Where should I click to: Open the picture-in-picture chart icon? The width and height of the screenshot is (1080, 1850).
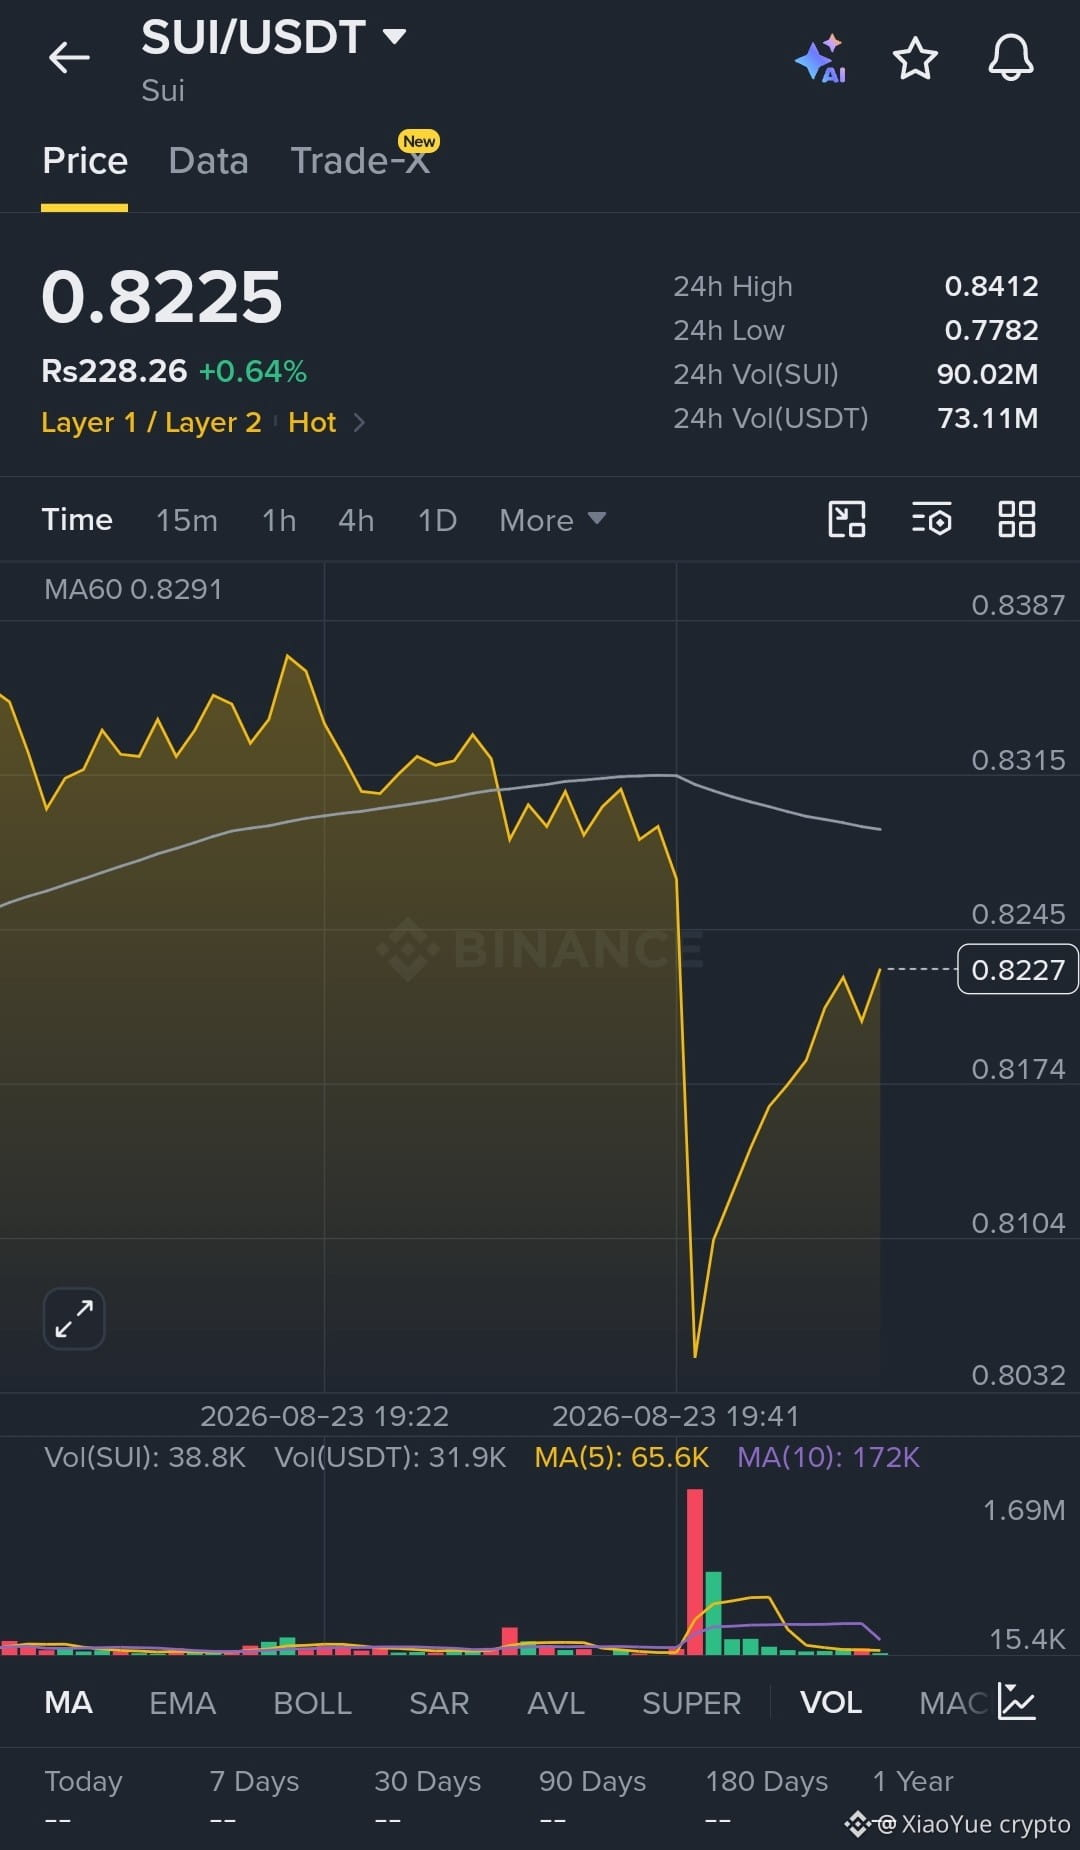(847, 520)
